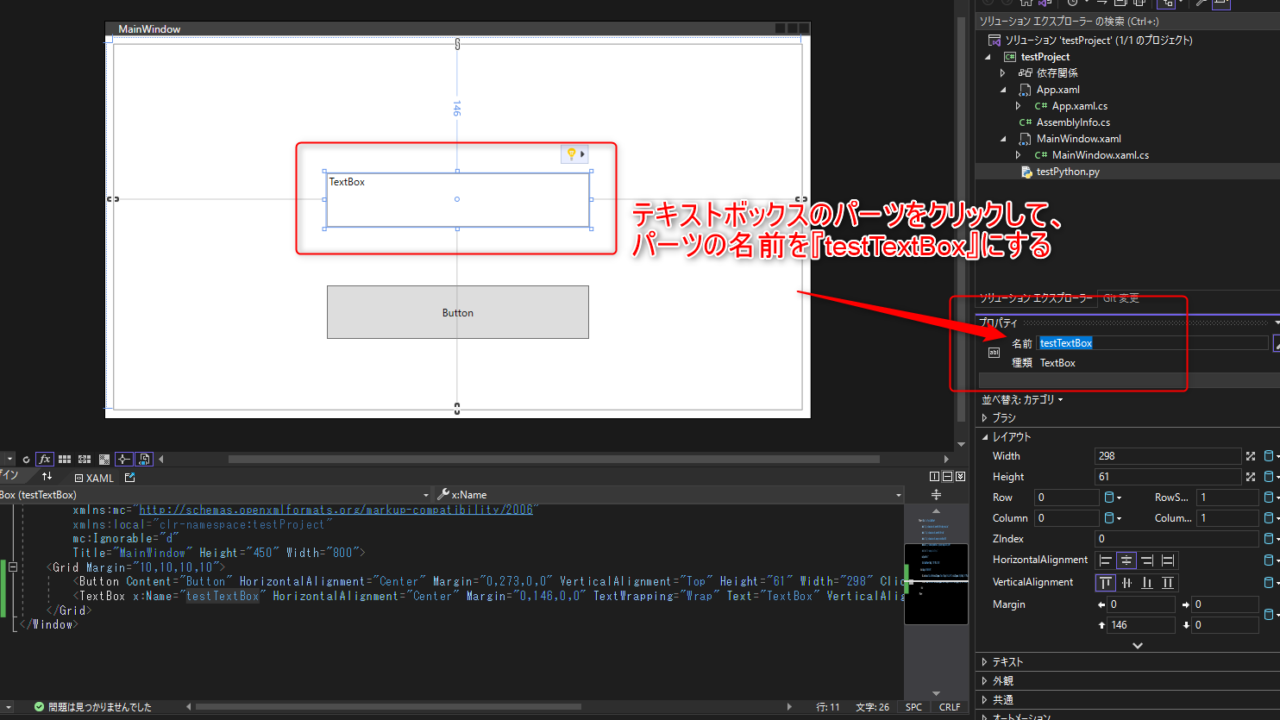
Task: Select the Button control on the design canvas
Action: coord(457,312)
